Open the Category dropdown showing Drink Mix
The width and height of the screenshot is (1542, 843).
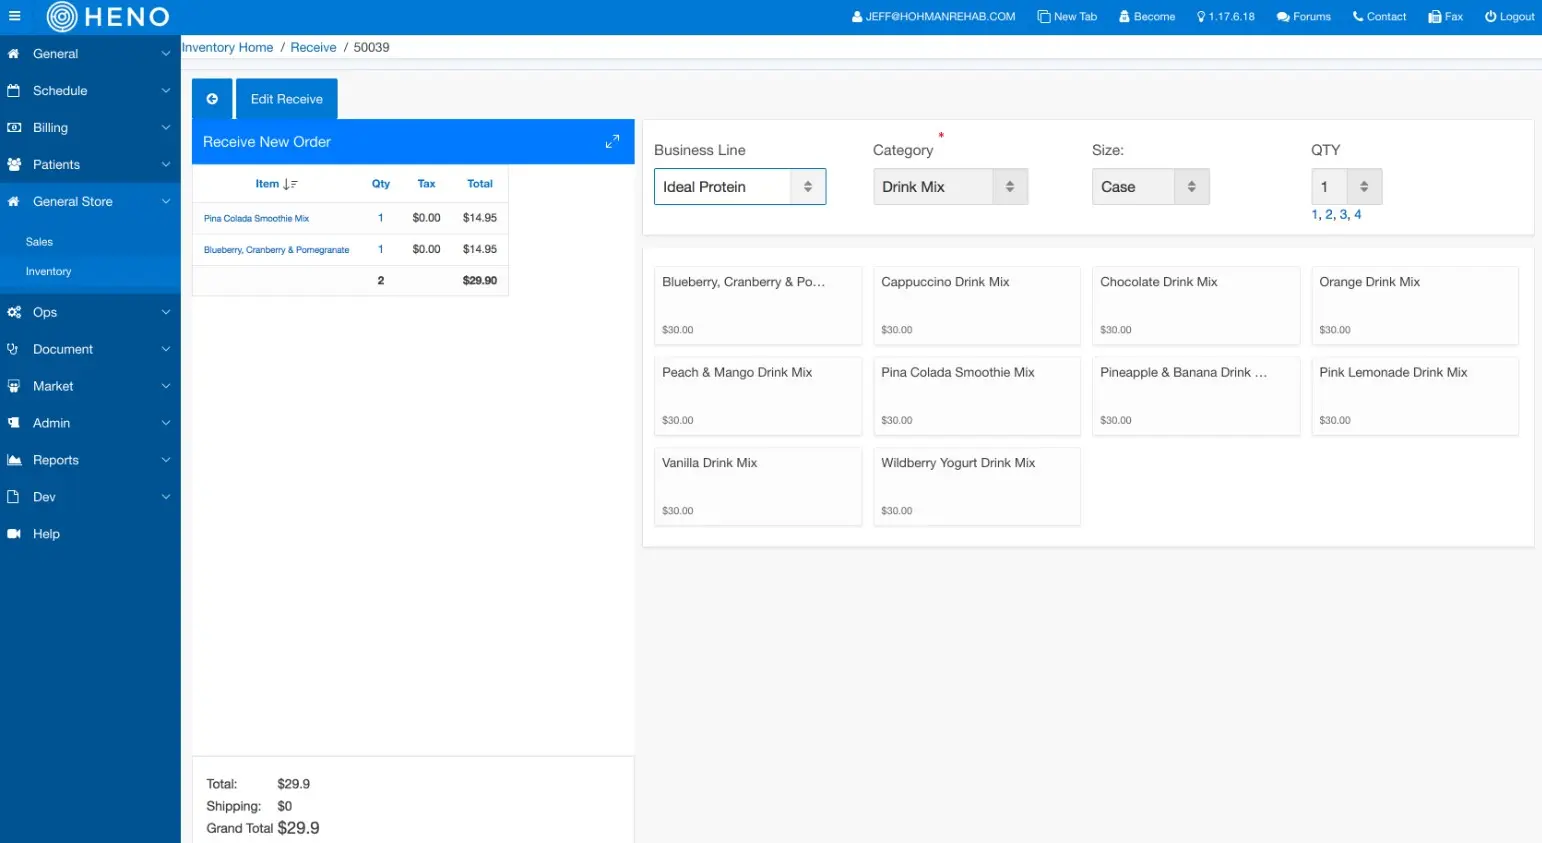tap(949, 186)
